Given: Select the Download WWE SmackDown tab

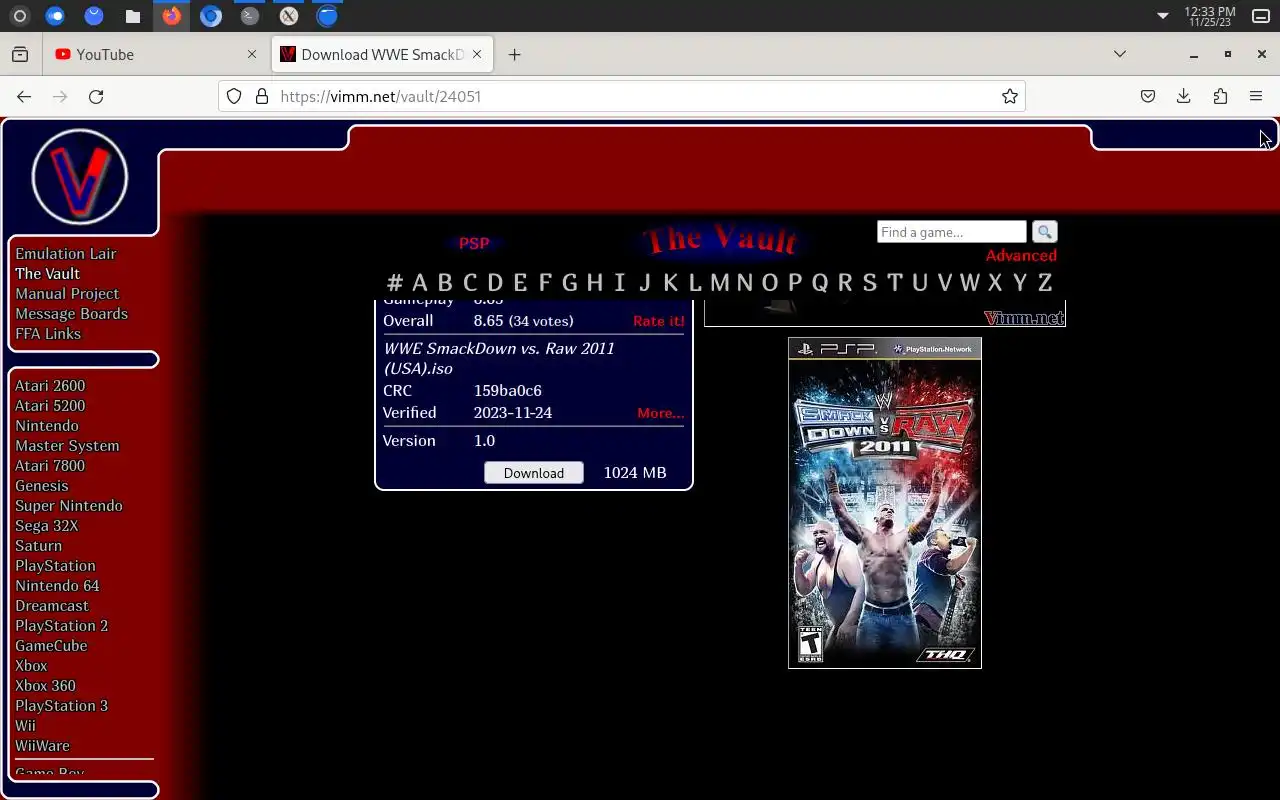Looking at the screenshot, I should tap(382, 54).
